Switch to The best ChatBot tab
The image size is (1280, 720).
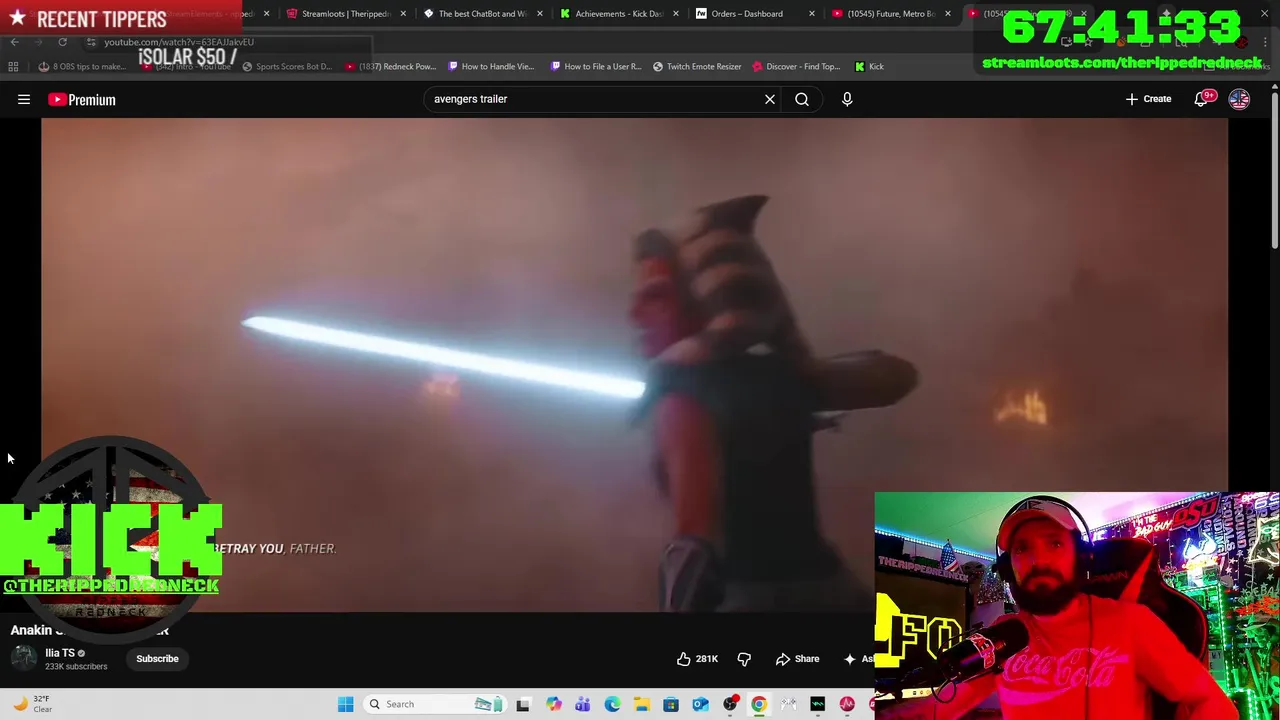pos(482,14)
